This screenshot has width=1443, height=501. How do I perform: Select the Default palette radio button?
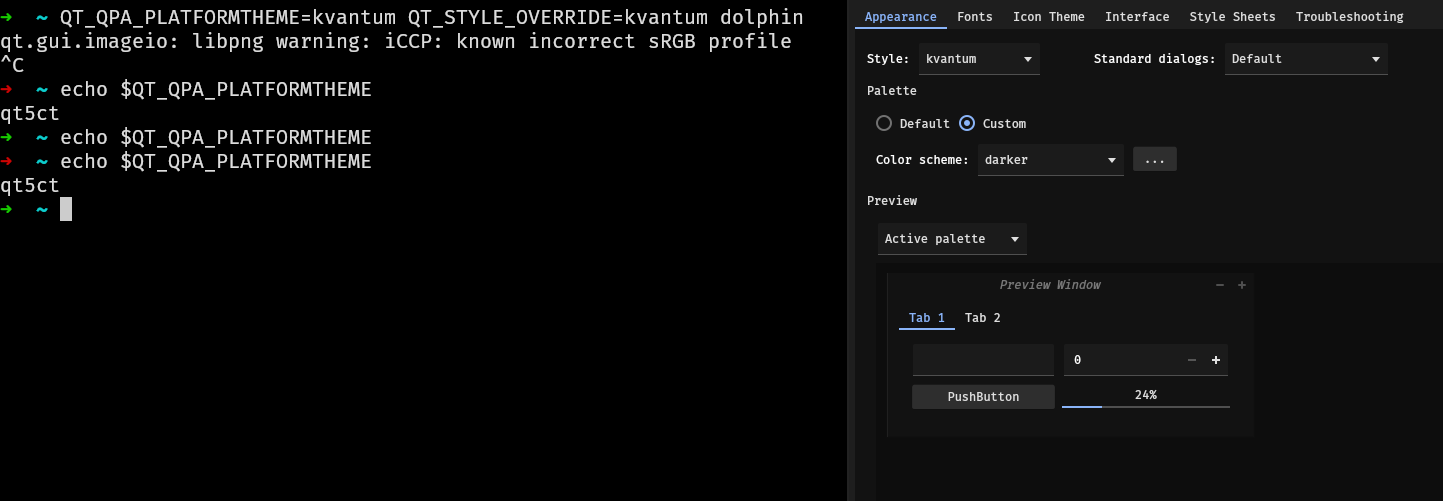(884, 124)
